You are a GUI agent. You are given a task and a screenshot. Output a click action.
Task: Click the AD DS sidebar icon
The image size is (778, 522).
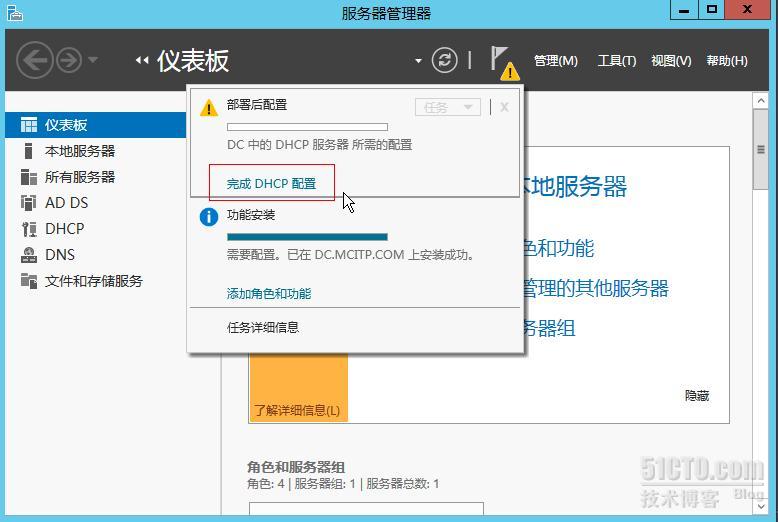29,202
